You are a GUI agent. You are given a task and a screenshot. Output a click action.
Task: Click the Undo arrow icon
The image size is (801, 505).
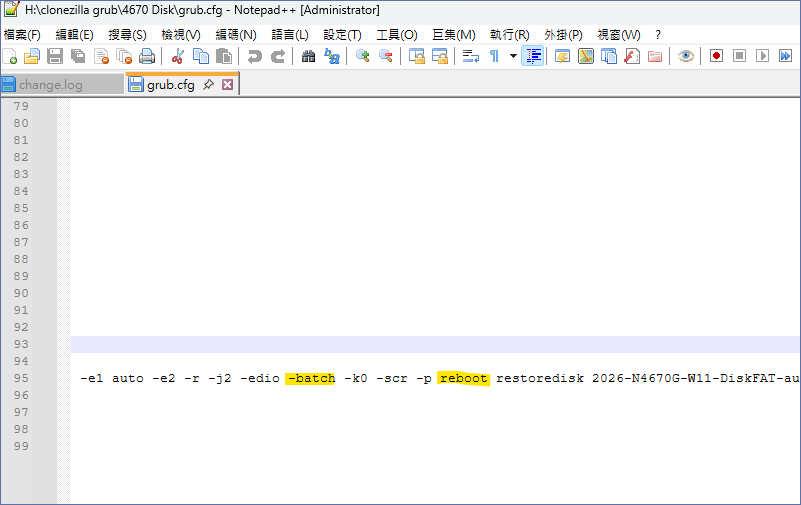pyautogui.click(x=255, y=57)
